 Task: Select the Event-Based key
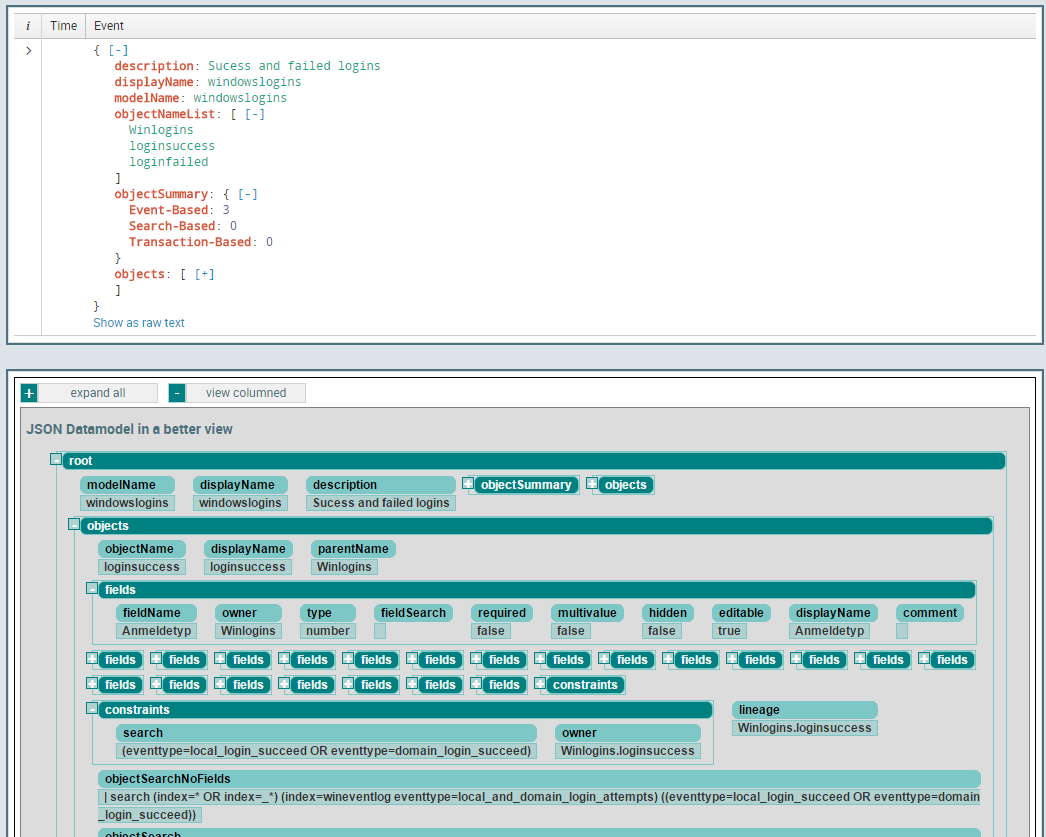[169, 210]
